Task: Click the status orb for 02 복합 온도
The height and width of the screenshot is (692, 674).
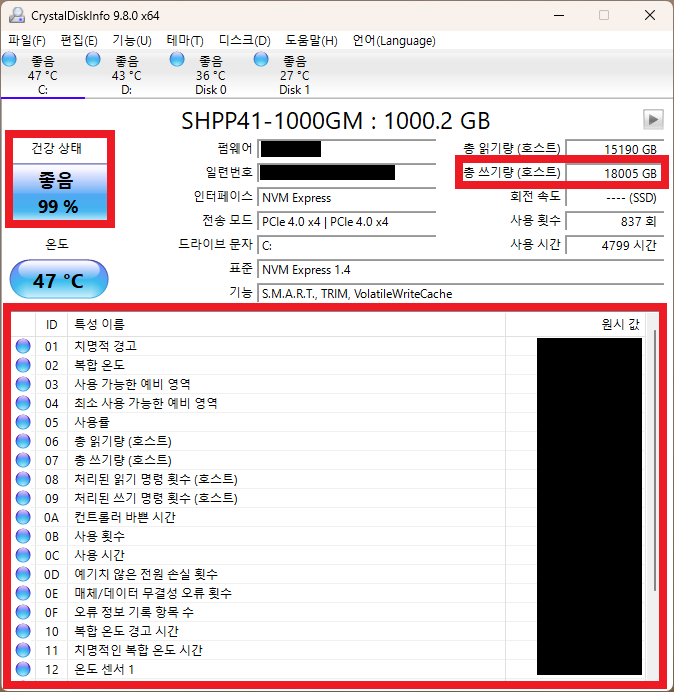Action: coord(23,365)
